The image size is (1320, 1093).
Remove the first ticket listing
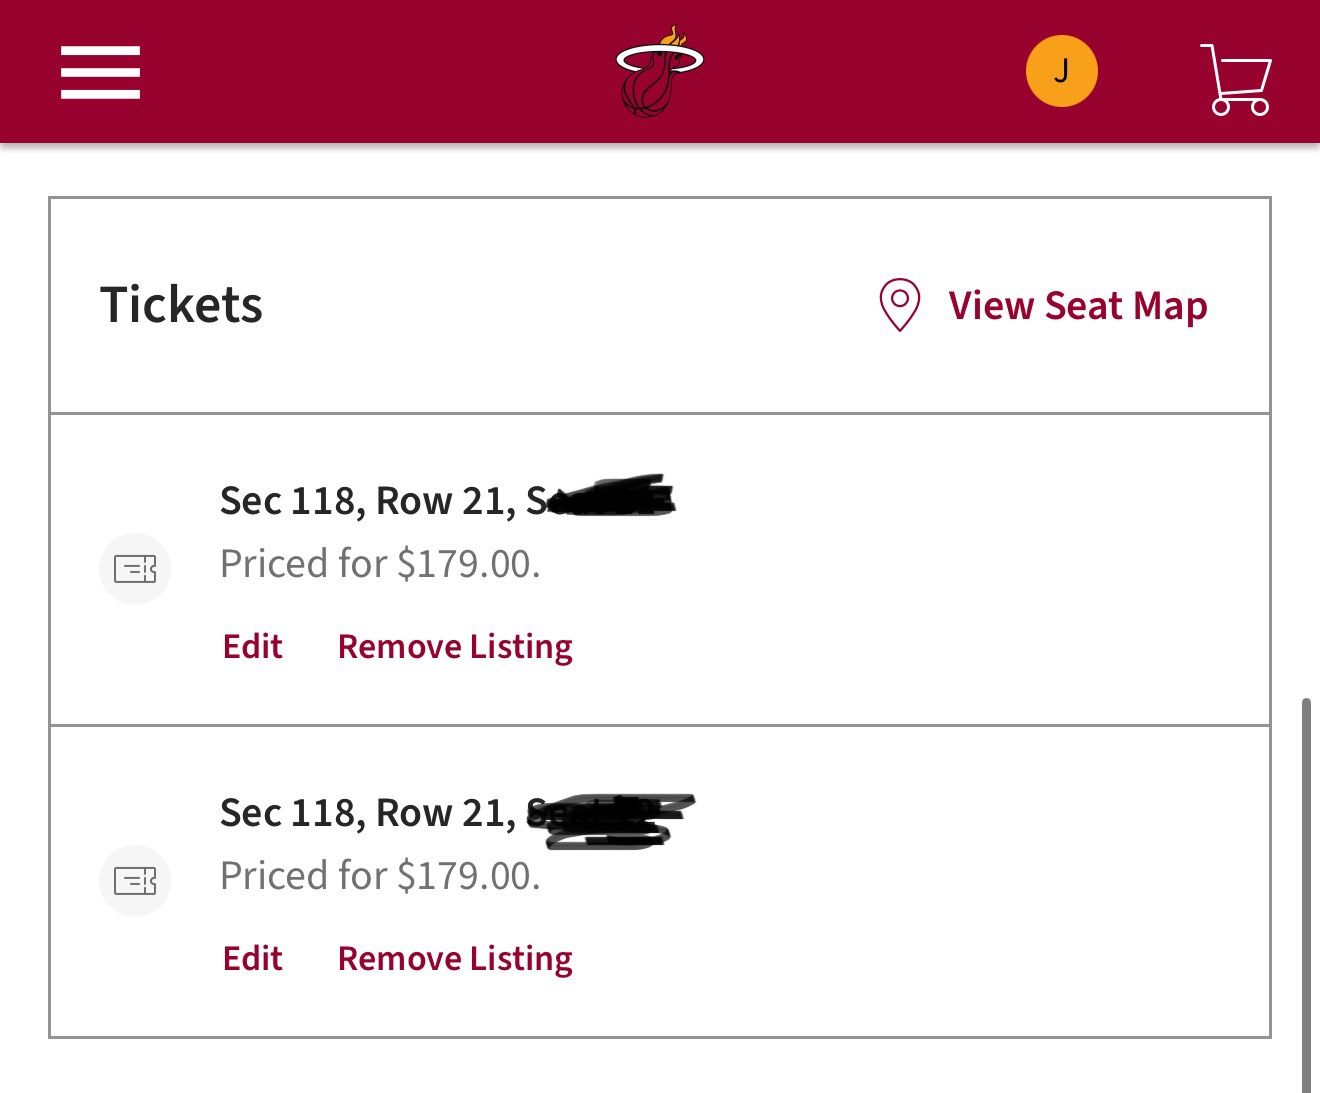pyautogui.click(x=455, y=646)
